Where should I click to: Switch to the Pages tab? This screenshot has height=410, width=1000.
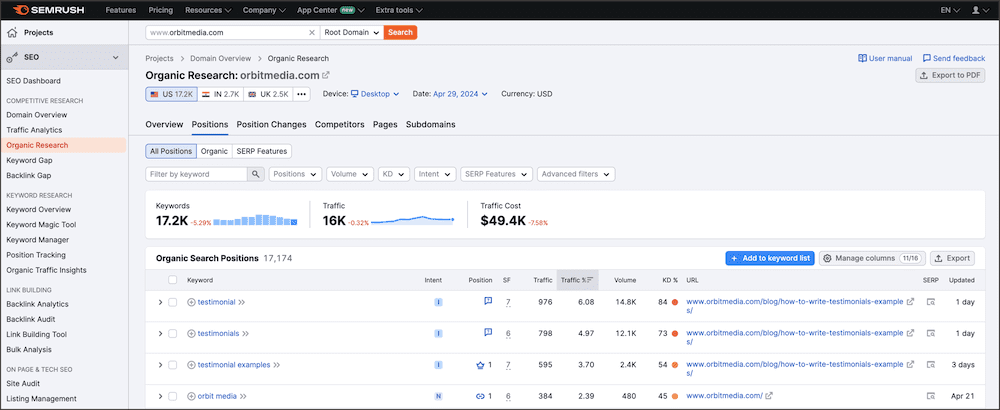(385, 124)
